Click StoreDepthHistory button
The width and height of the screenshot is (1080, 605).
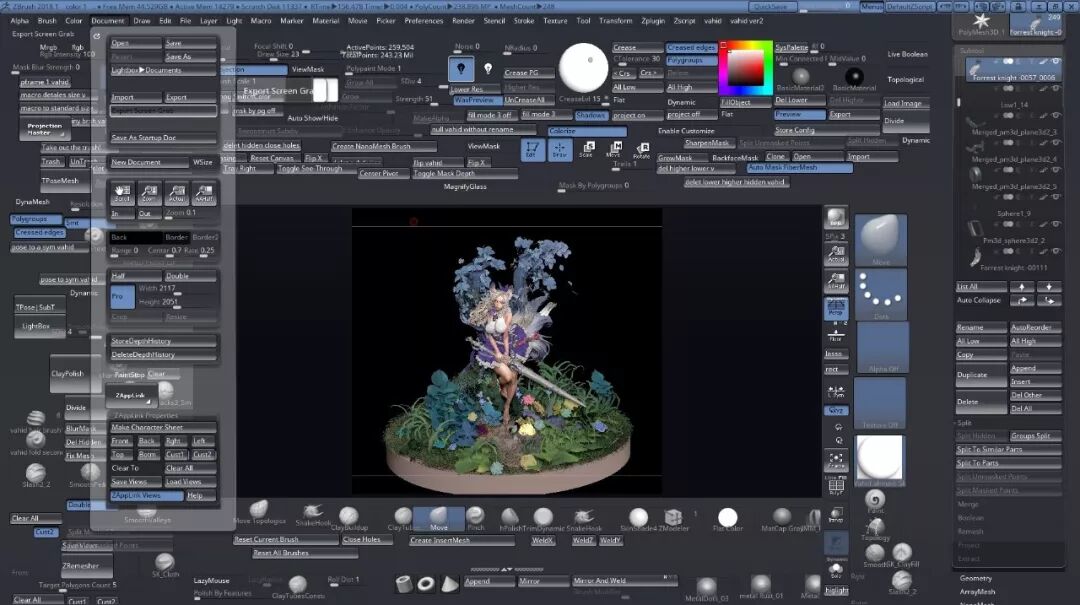point(163,341)
